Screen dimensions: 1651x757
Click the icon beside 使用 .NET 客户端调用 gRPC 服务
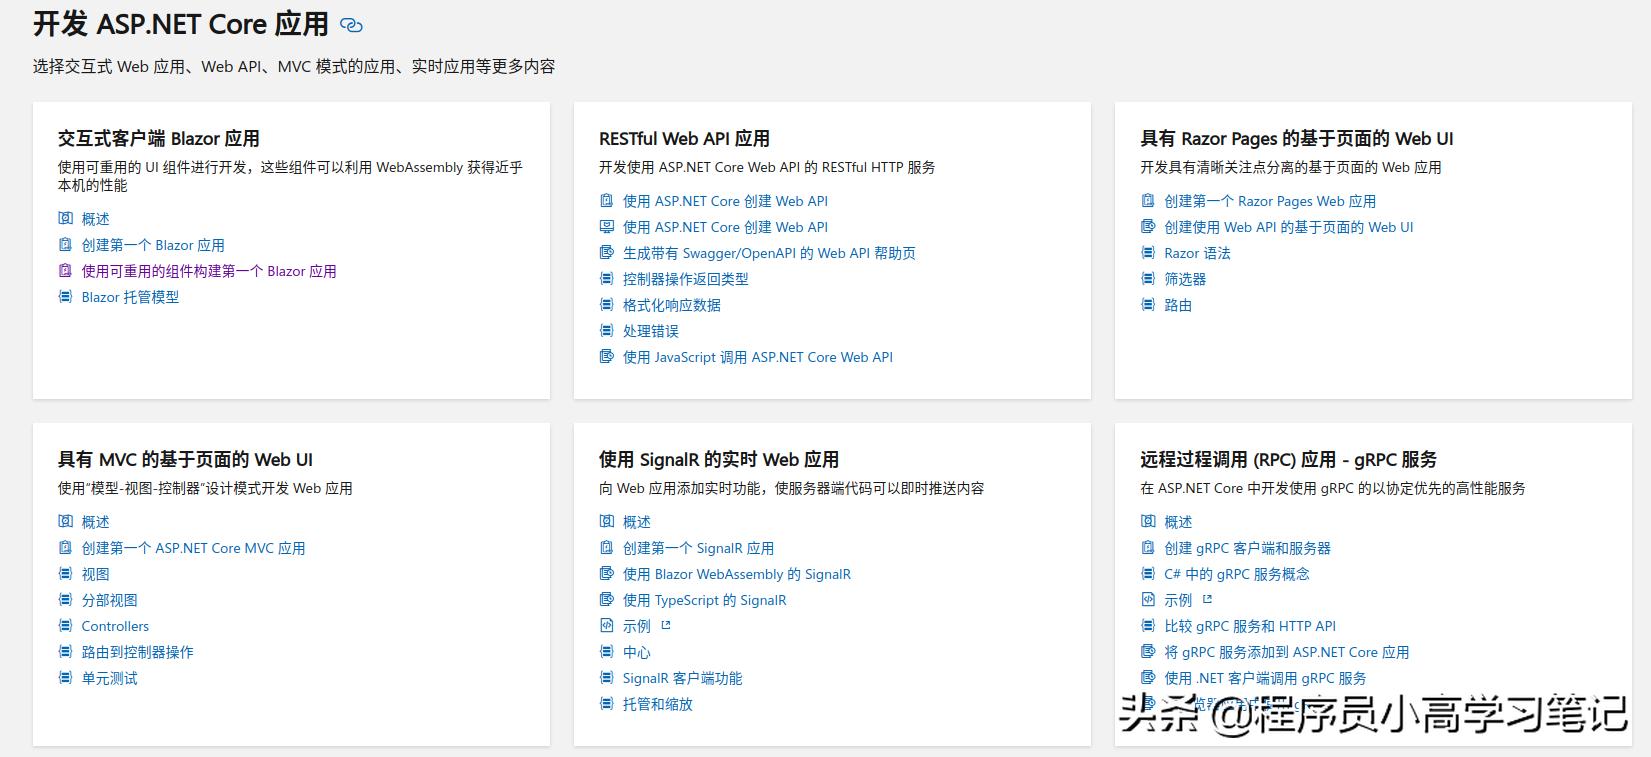(1148, 677)
